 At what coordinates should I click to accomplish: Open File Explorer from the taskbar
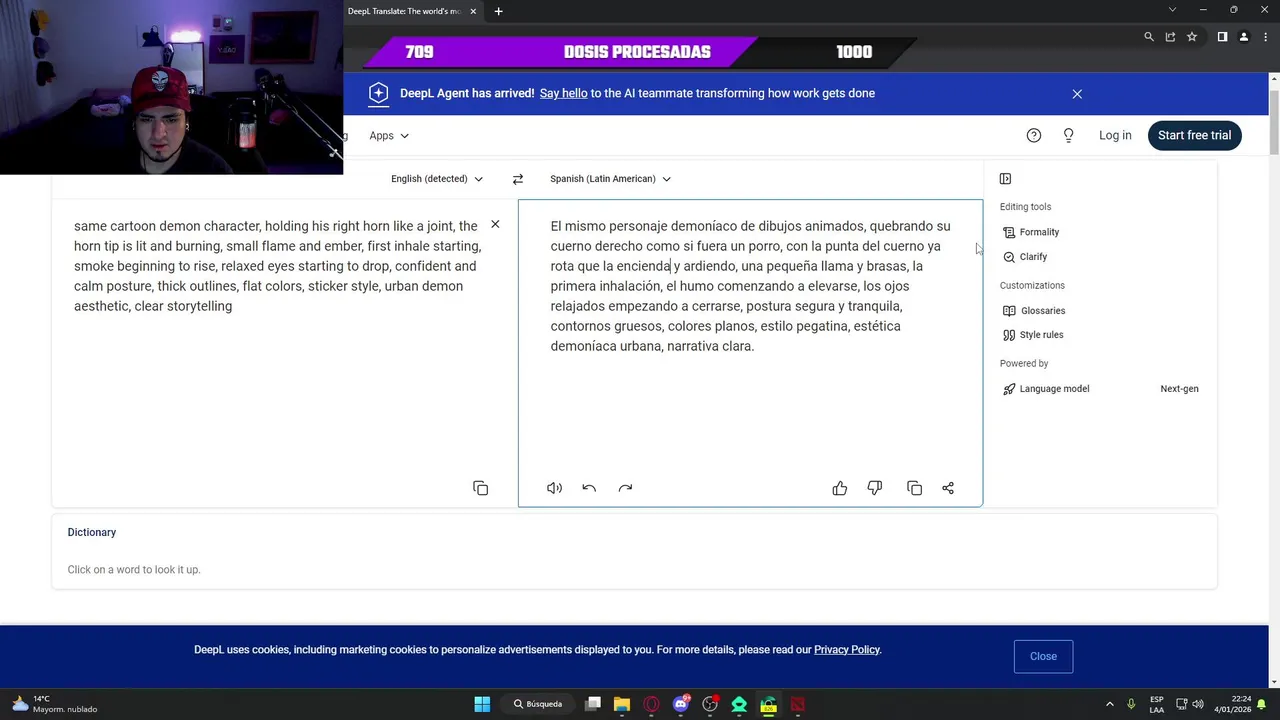click(x=622, y=704)
